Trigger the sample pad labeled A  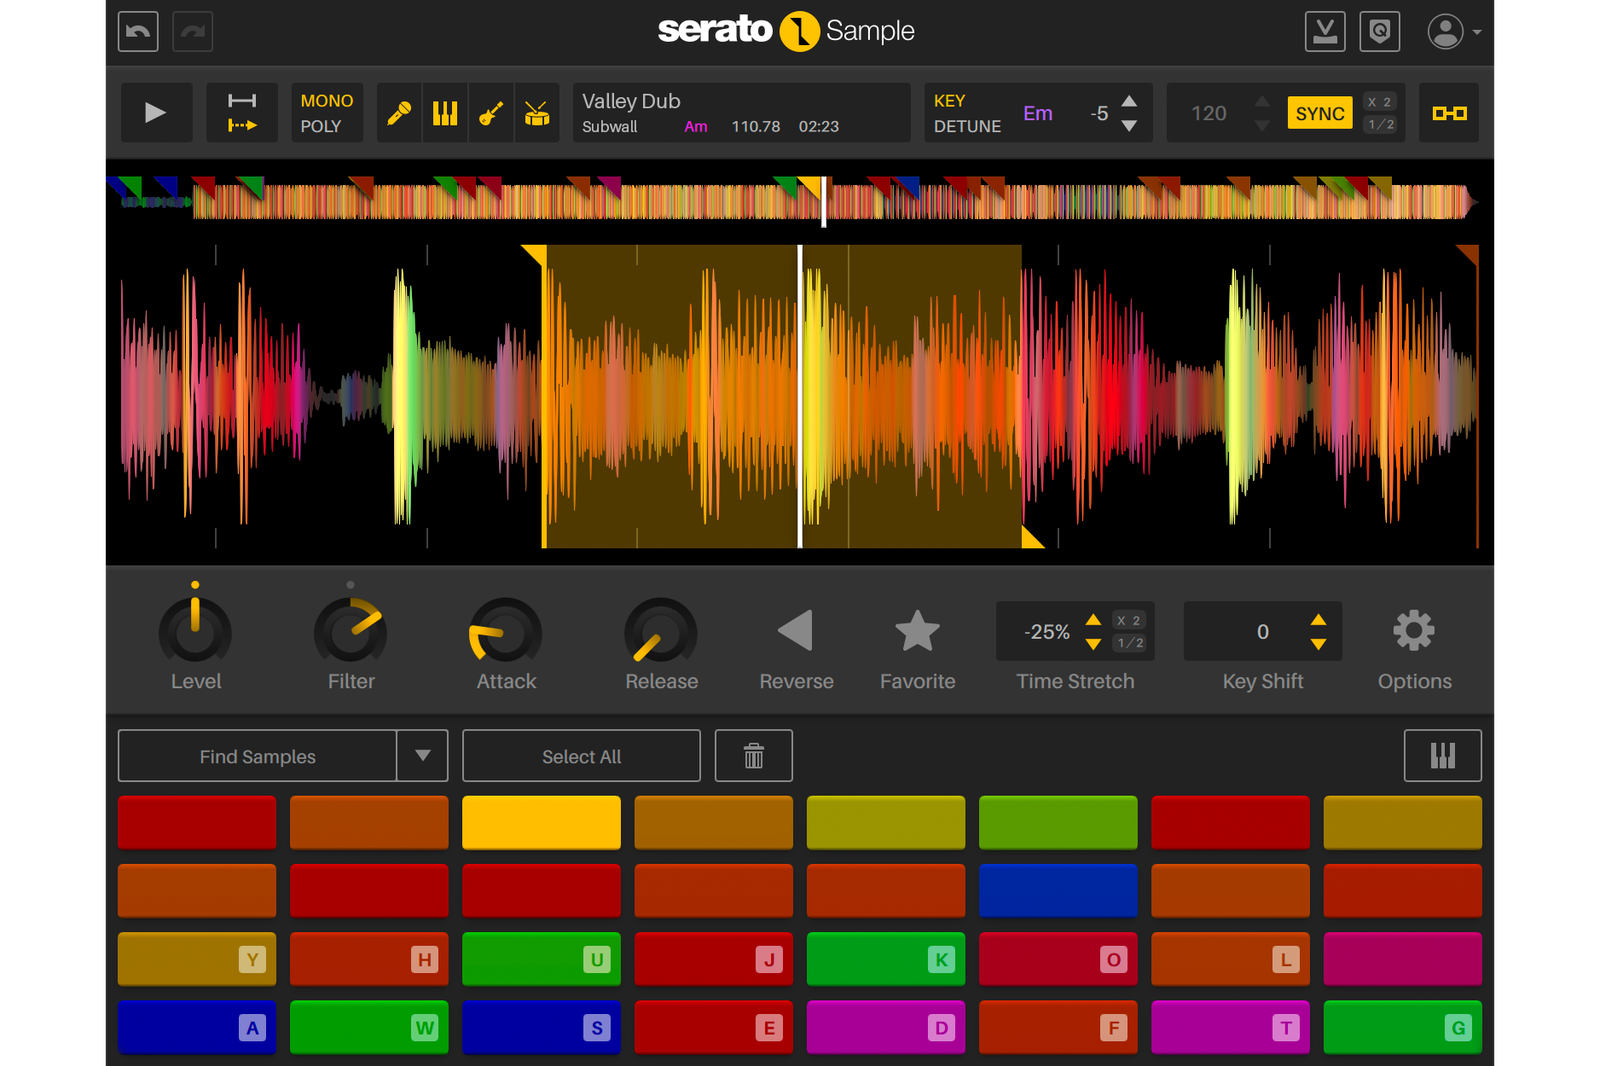[196, 1027]
